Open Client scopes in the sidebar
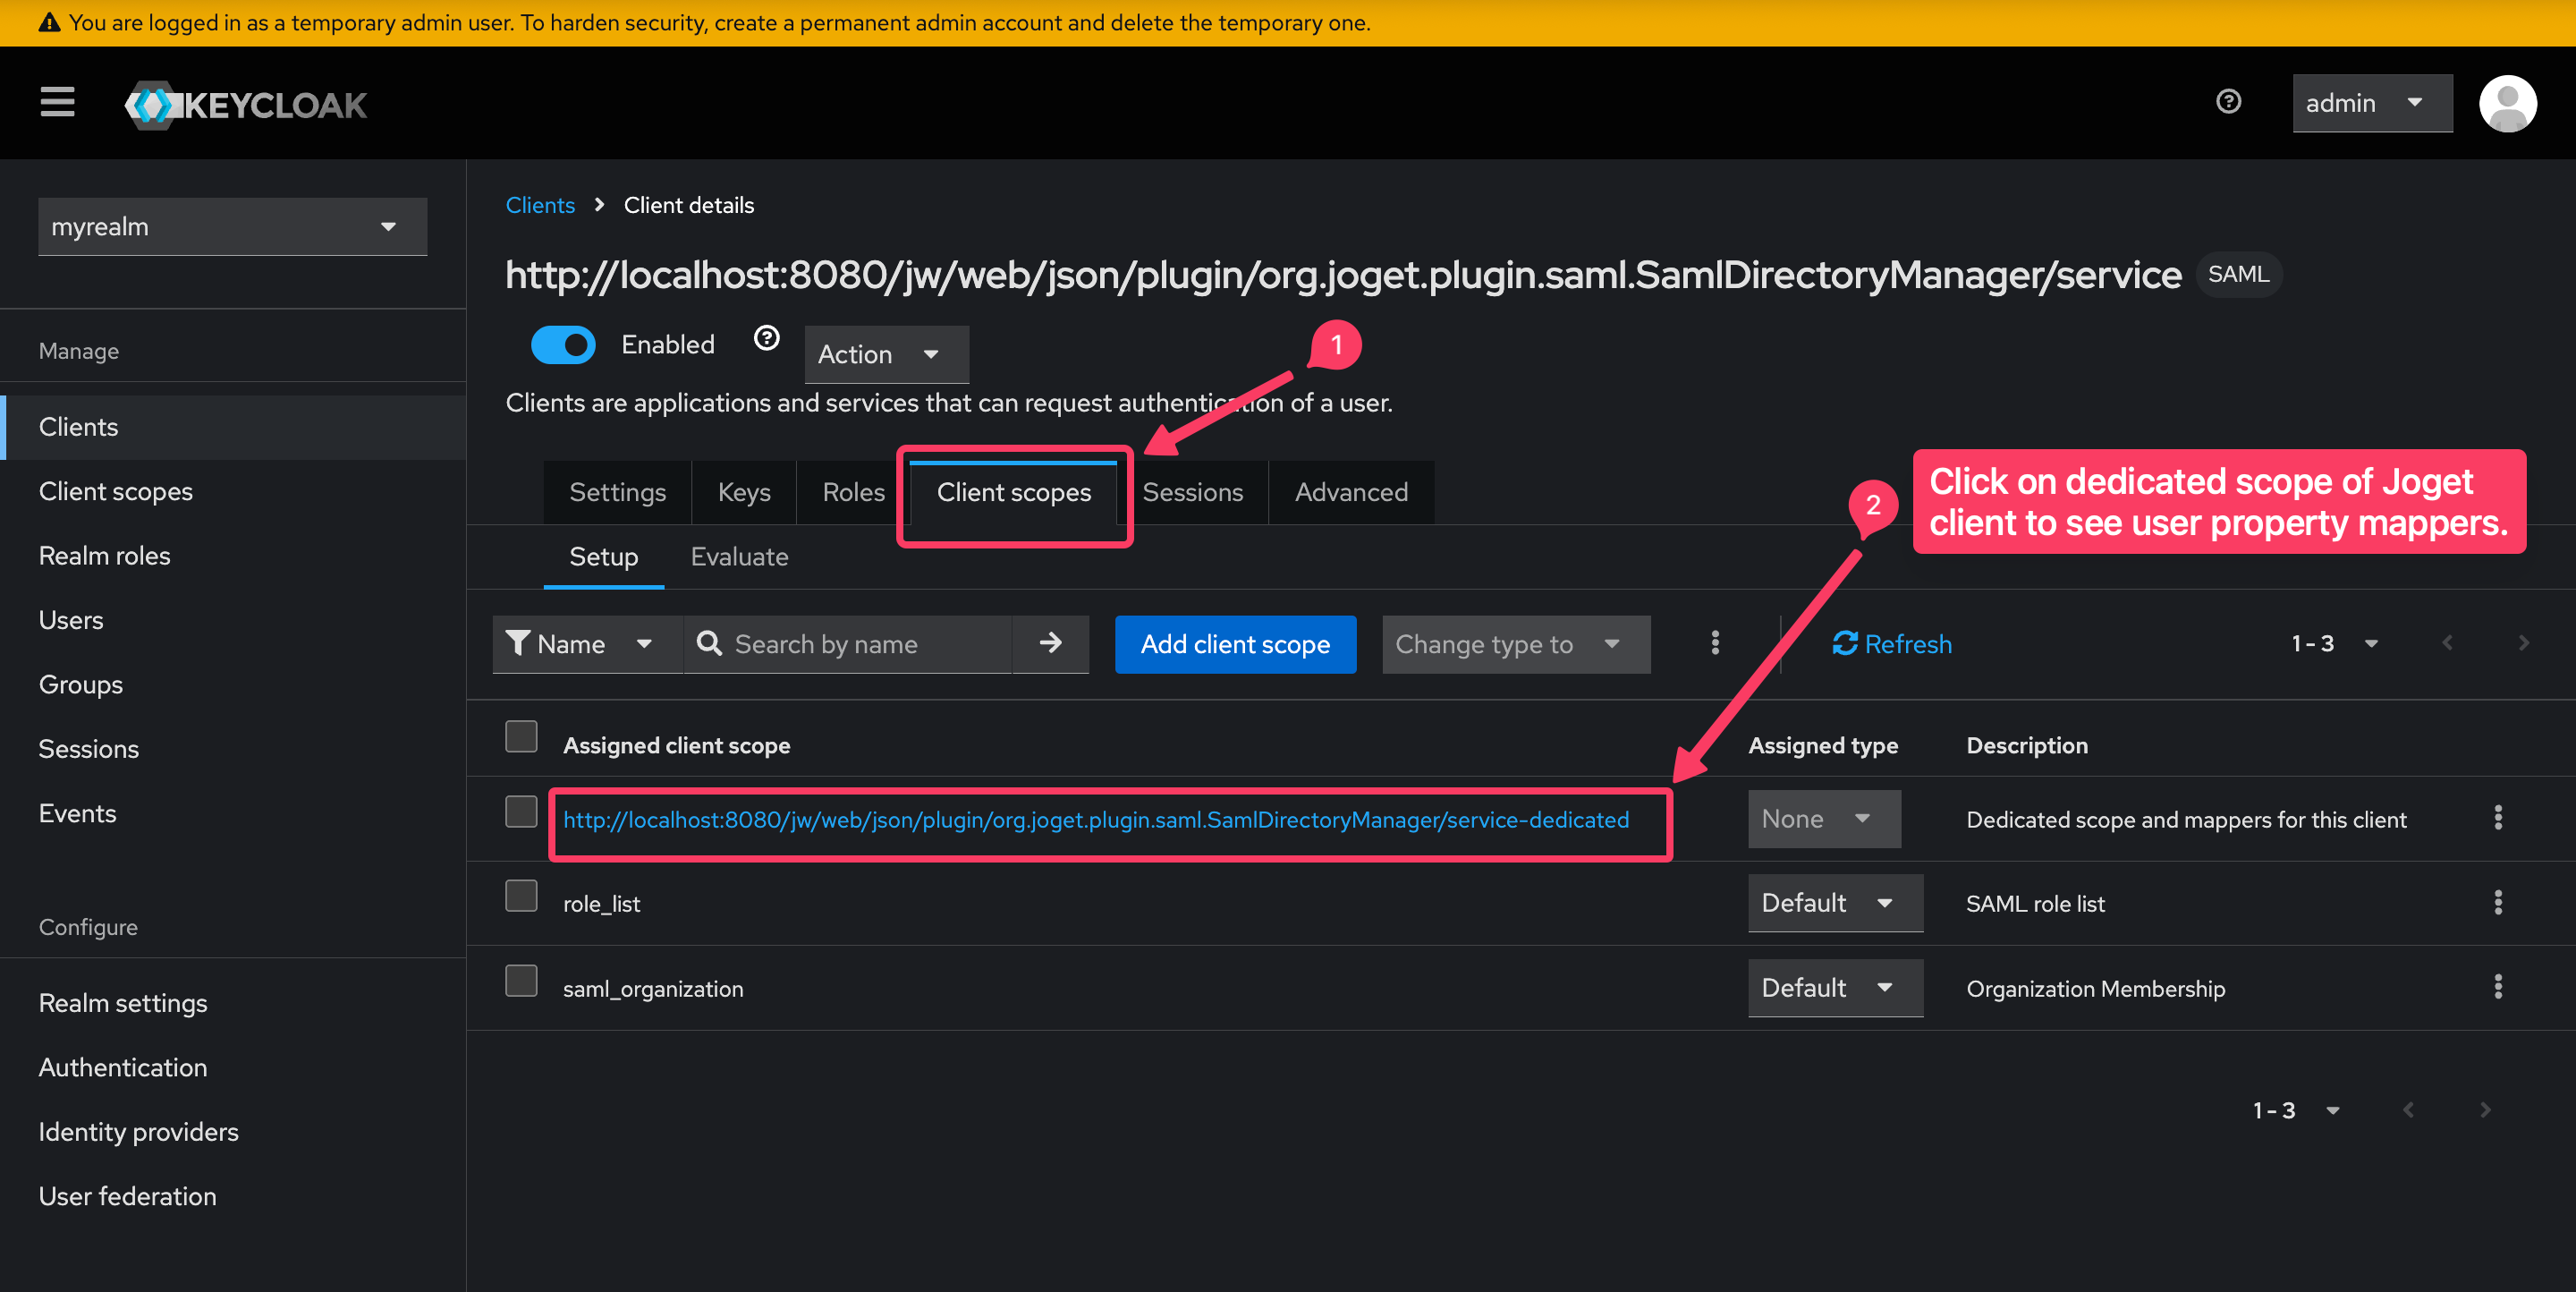Screen dimensions: 2576x1292 pos(233,491)
